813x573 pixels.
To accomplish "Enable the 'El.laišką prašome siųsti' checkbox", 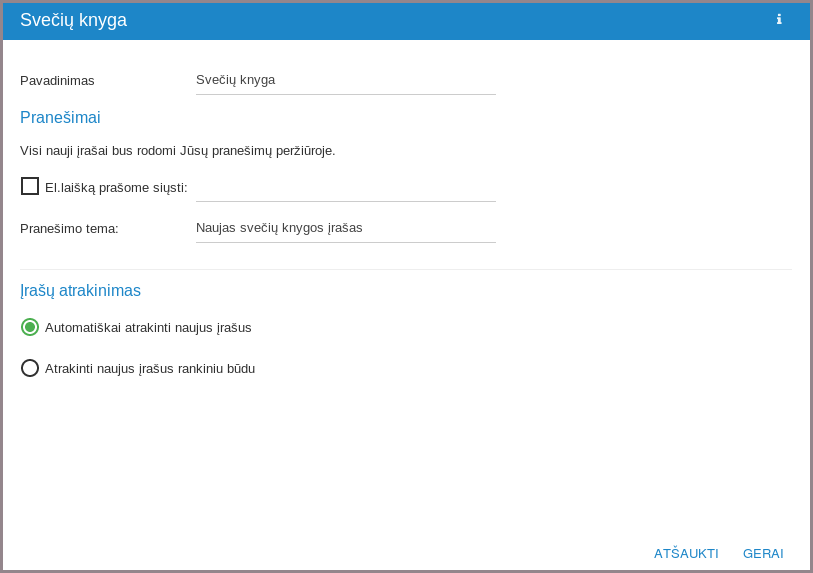I will 30,186.
